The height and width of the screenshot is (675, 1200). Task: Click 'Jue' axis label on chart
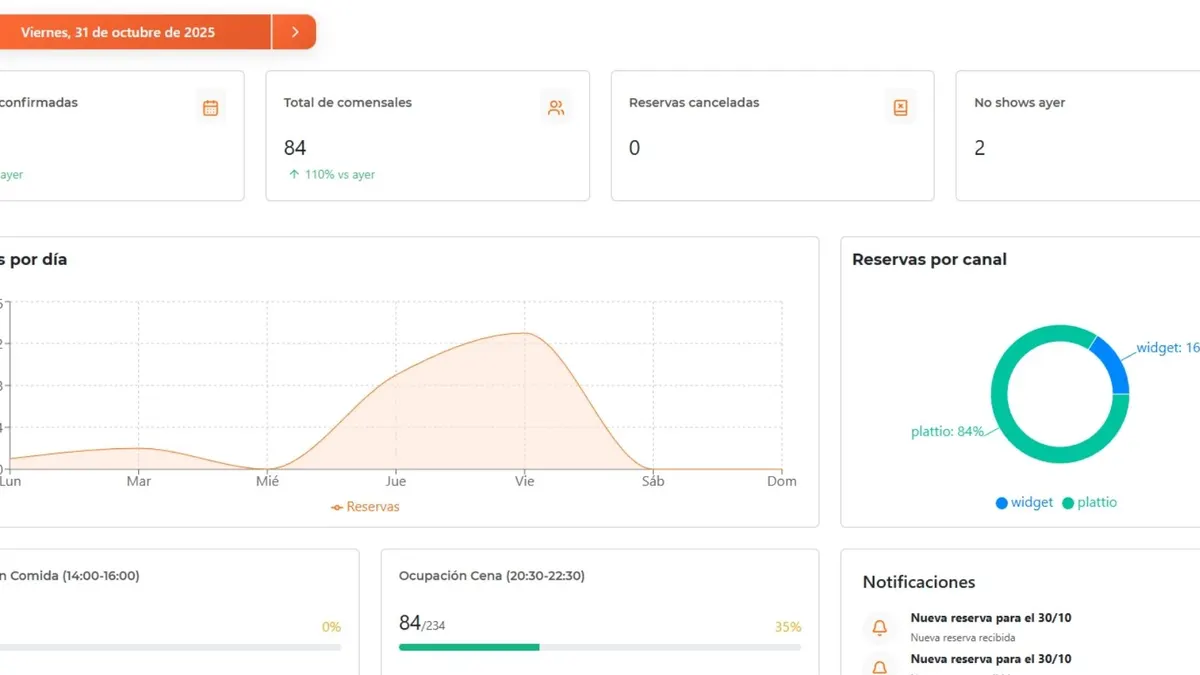[x=396, y=482]
